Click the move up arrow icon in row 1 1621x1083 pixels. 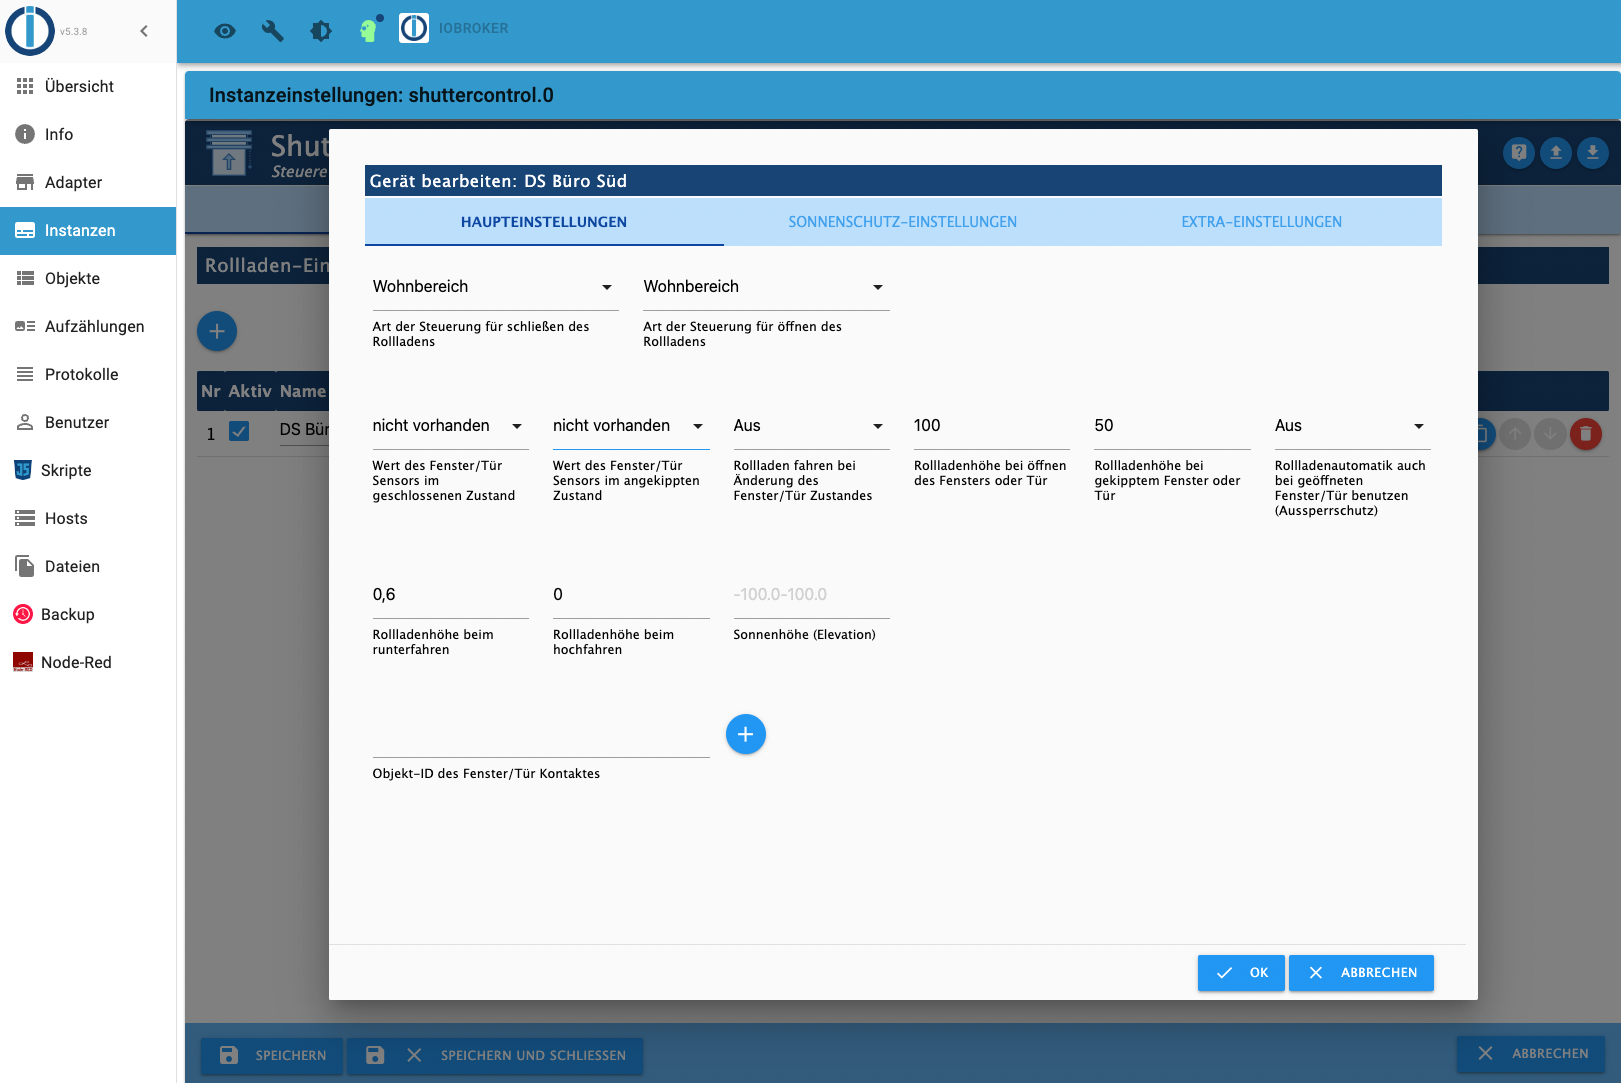point(1515,434)
